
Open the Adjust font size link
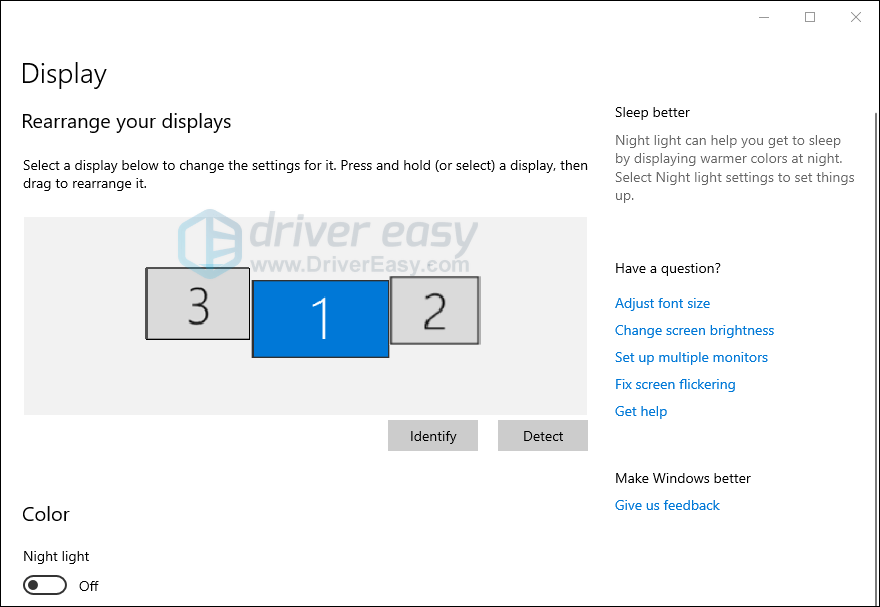[x=662, y=303]
